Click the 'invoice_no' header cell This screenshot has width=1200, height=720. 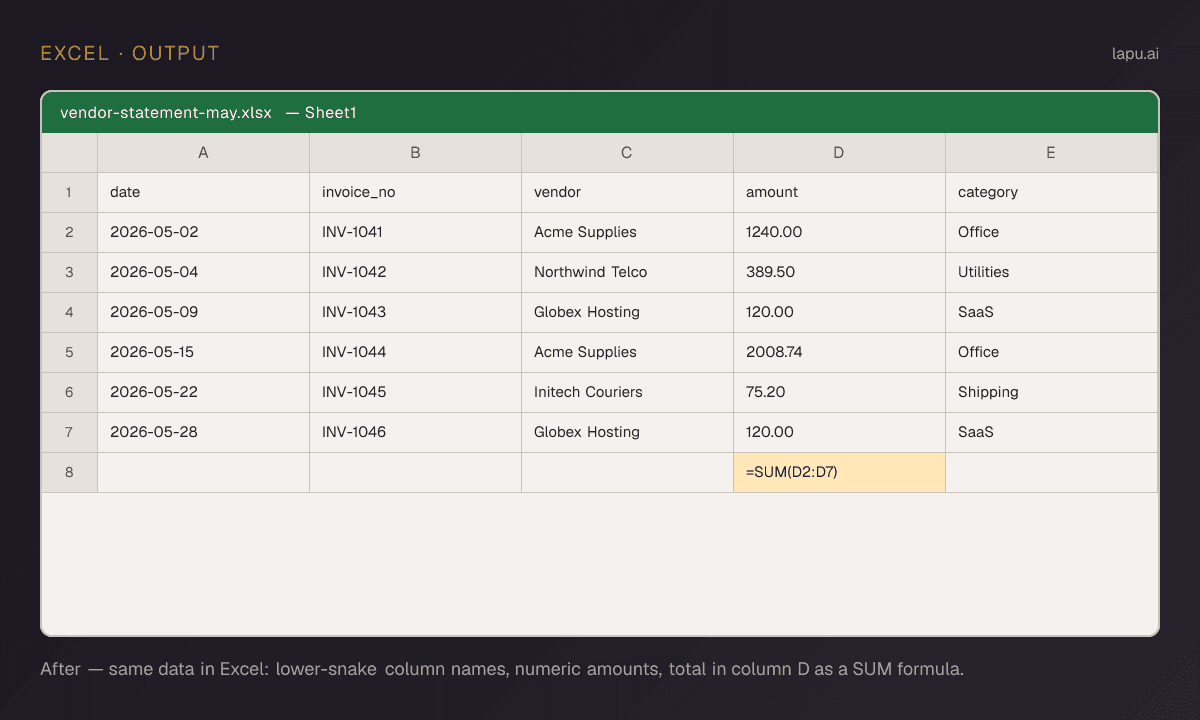416,193
